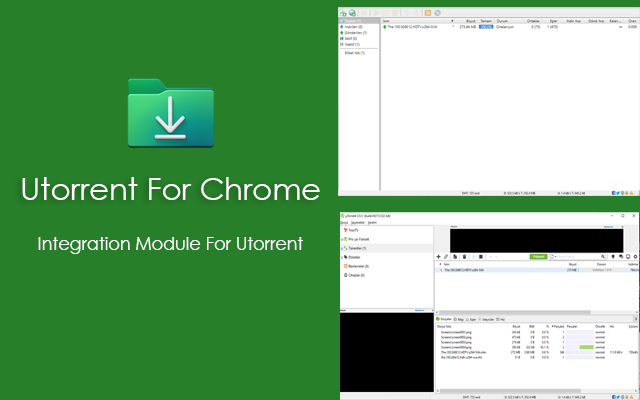
Task: Click Add Torrent icon in upper window toolbar
Action: click(343, 13)
